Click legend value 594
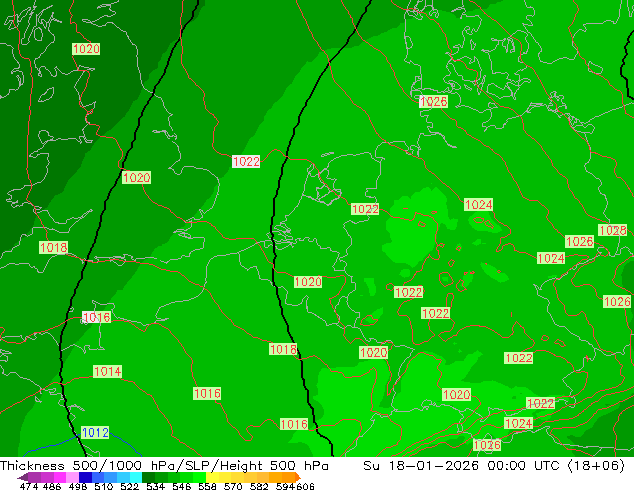The width and height of the screenshot is (634, 490). click(285, 486)
